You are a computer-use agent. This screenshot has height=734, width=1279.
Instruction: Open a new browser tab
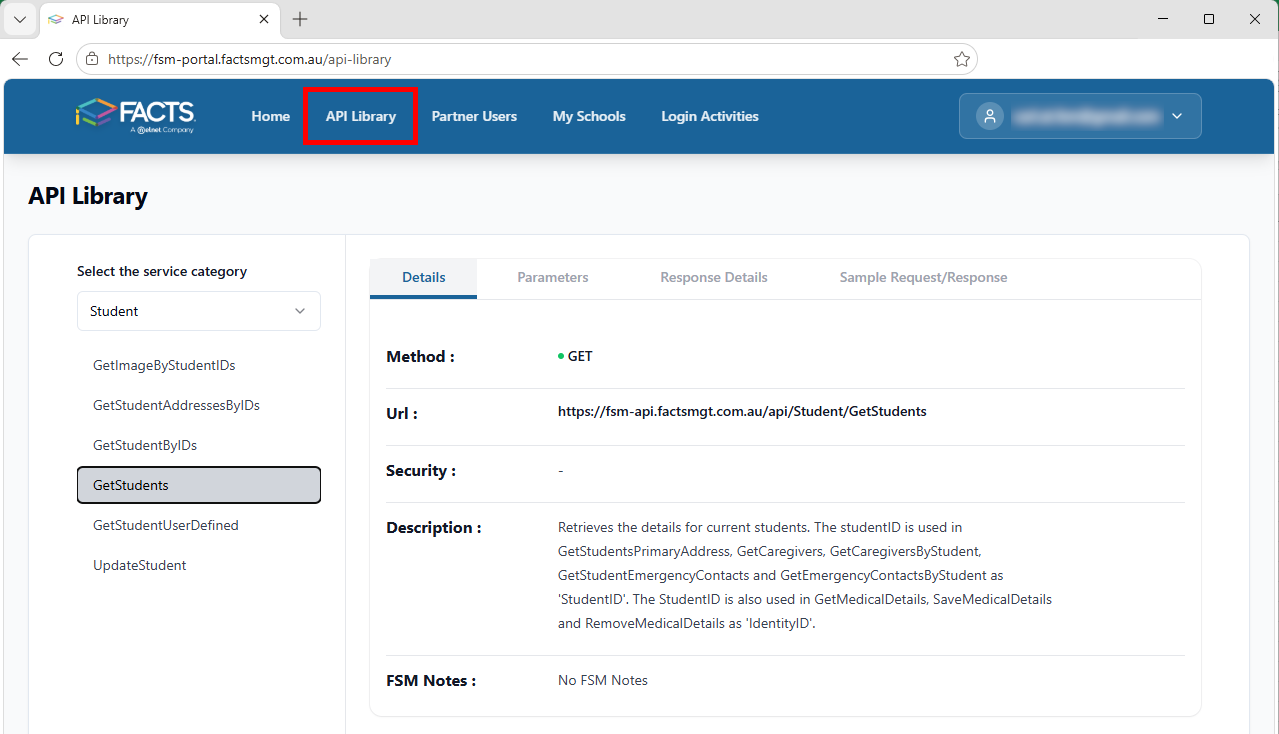pos(300,19)
